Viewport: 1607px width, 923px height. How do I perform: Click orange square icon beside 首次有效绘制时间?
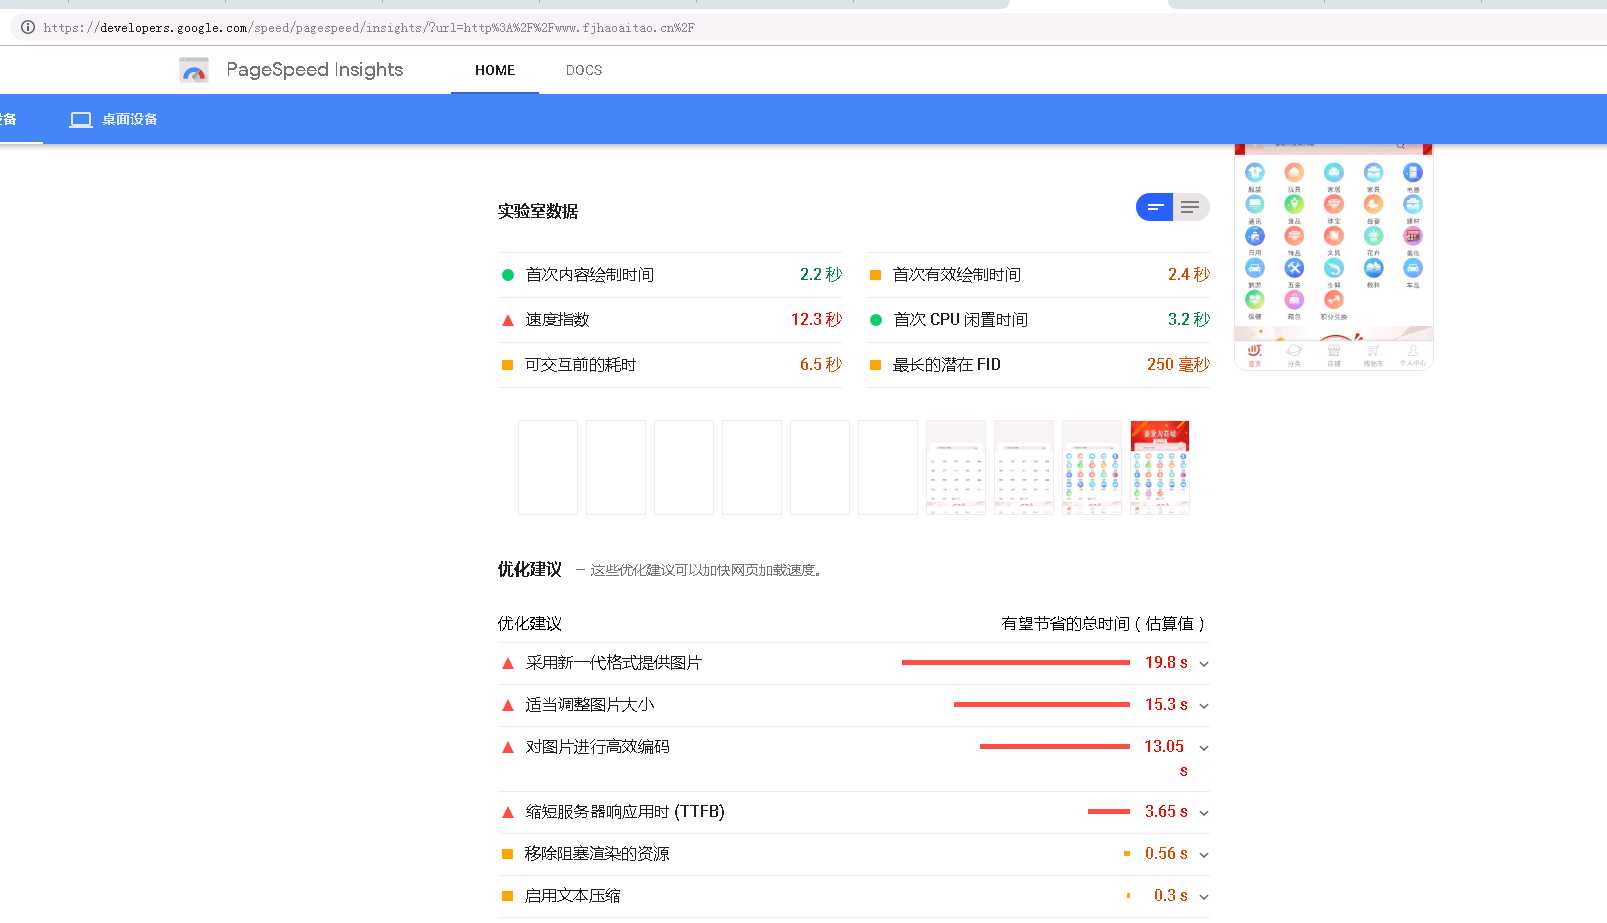pos(875,275)
